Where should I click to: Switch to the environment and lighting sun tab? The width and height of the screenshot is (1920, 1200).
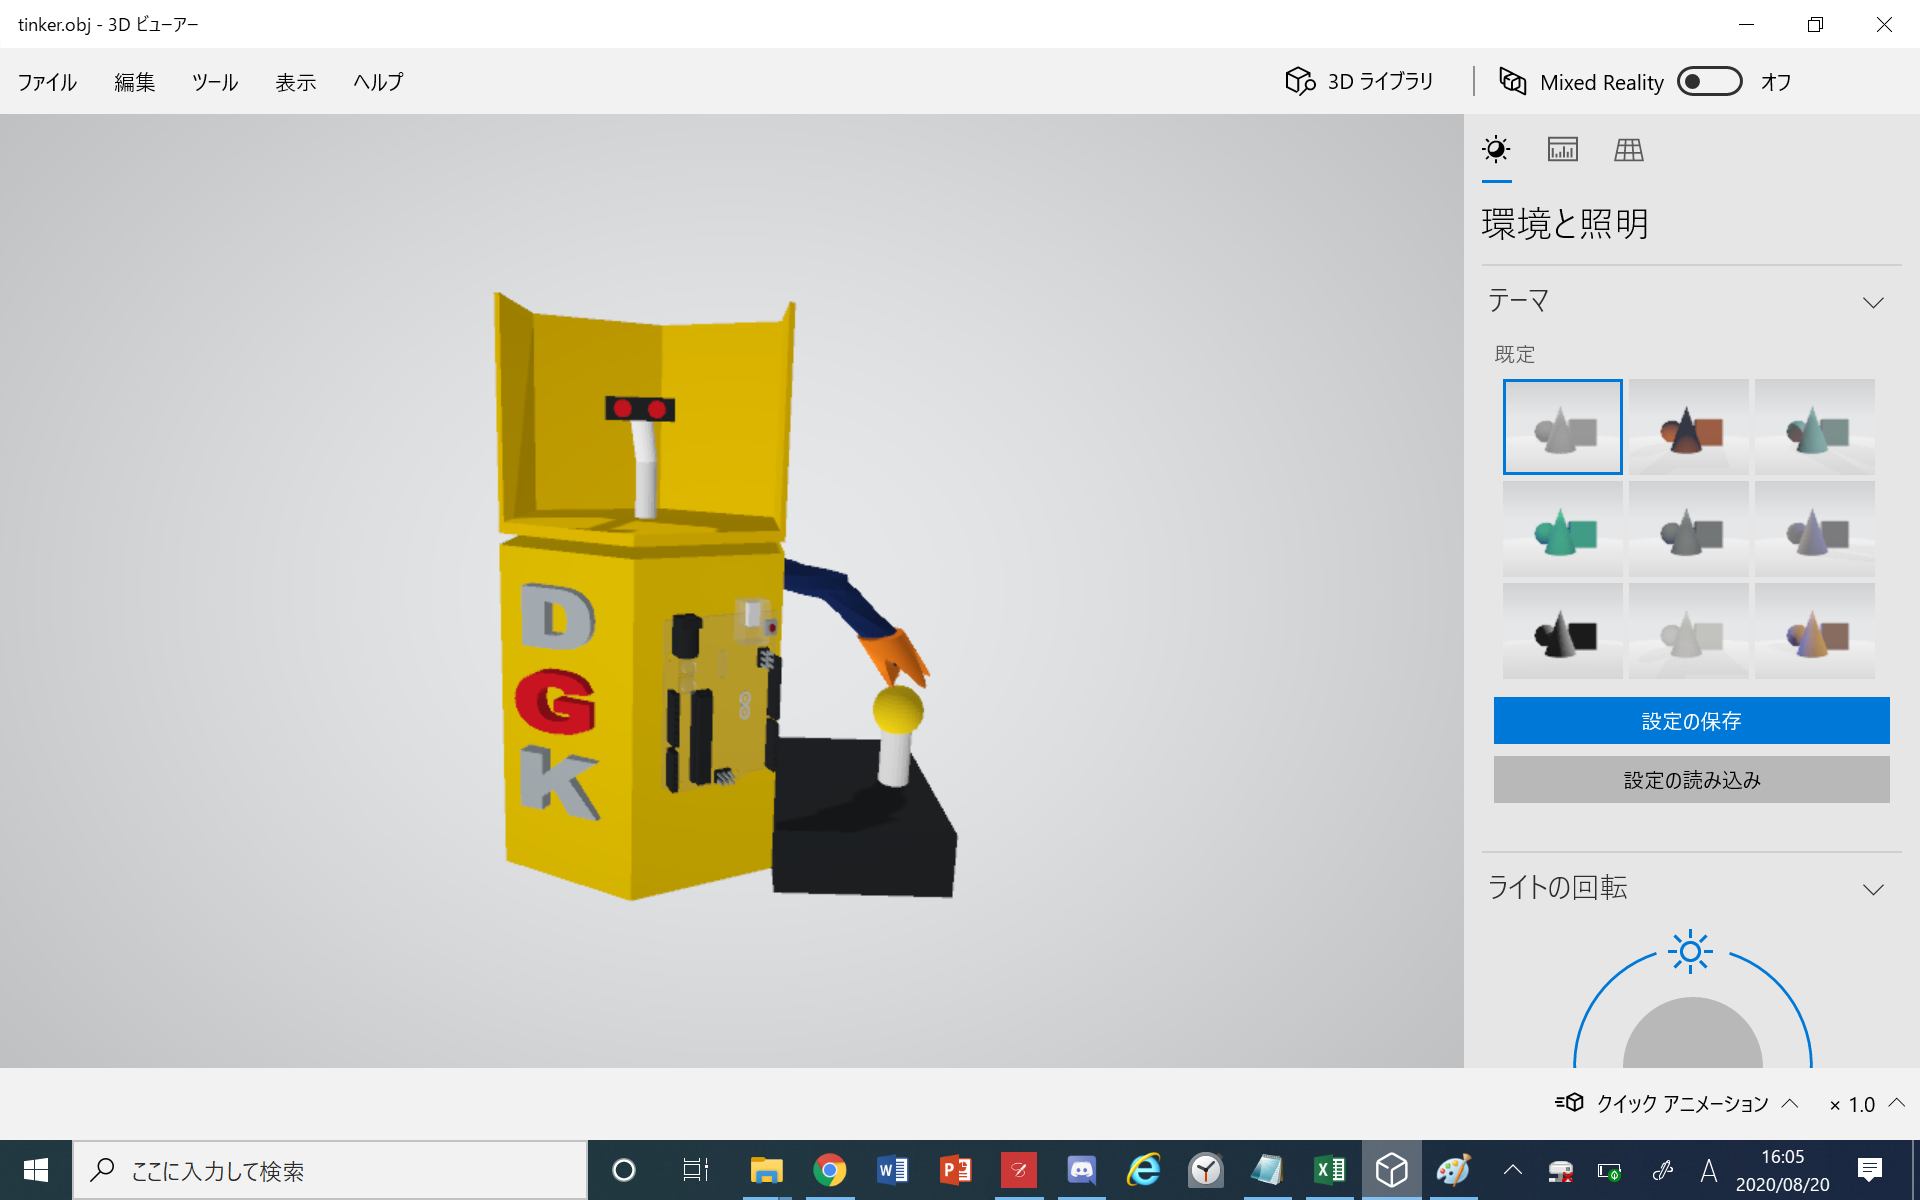[1496, 150]
